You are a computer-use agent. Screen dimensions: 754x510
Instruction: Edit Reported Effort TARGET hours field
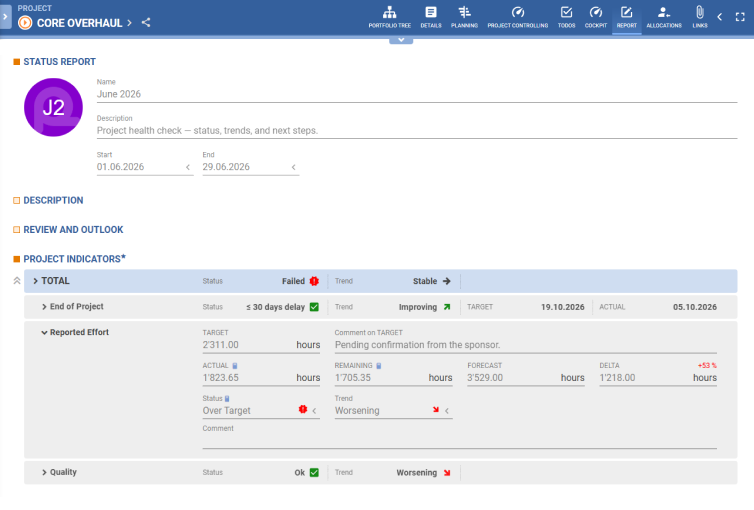coord(261,345)
